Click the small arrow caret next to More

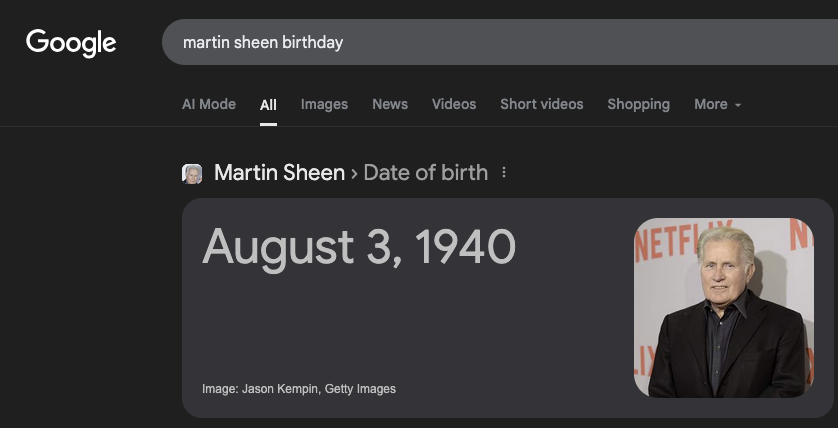[738, 105]
